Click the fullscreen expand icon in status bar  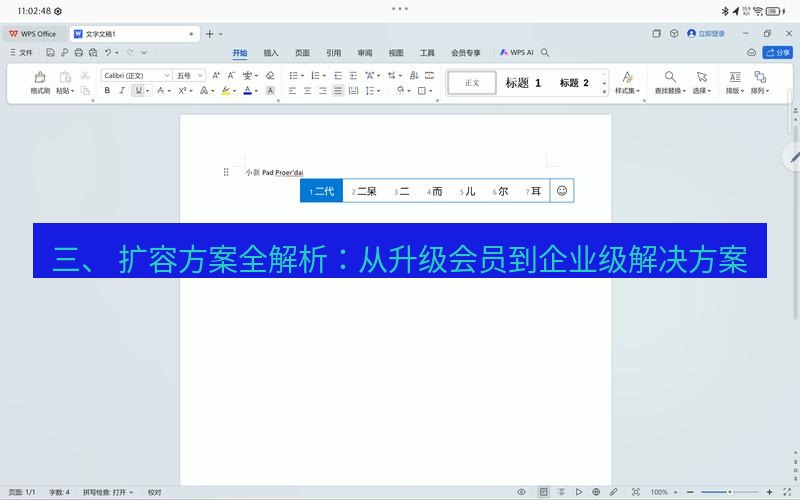coord(787,492)
